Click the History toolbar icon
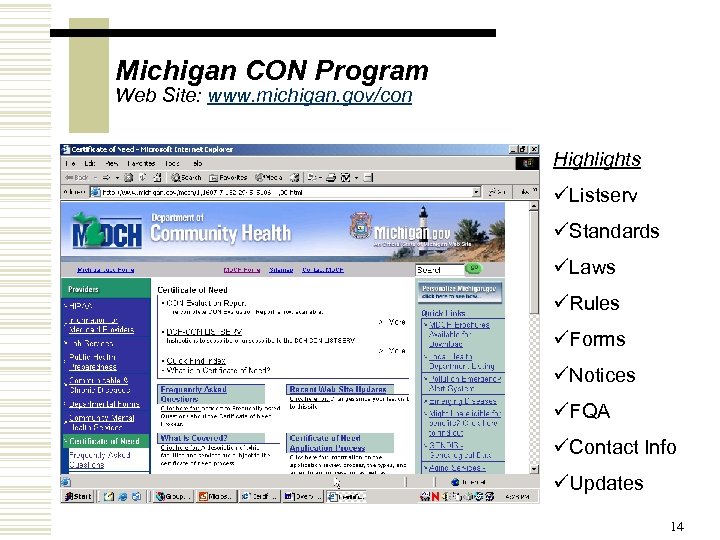 coord(294,178)
